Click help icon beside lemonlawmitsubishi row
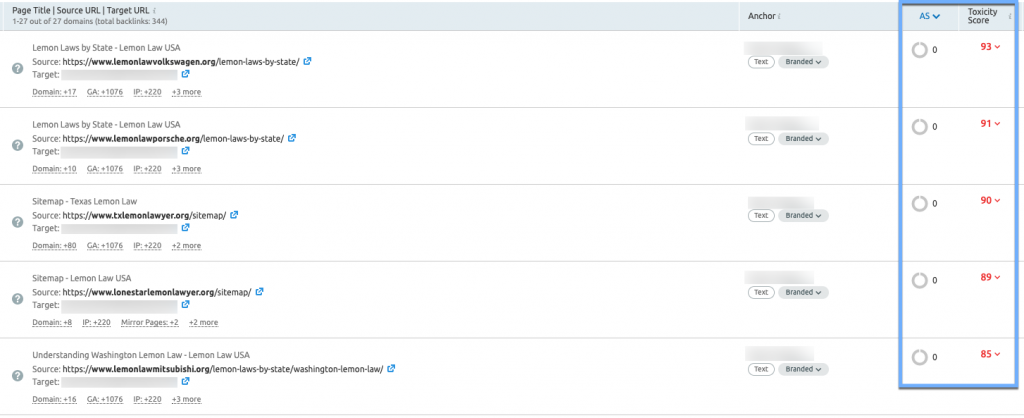The image size is (1024, 418). coord(17,375)
